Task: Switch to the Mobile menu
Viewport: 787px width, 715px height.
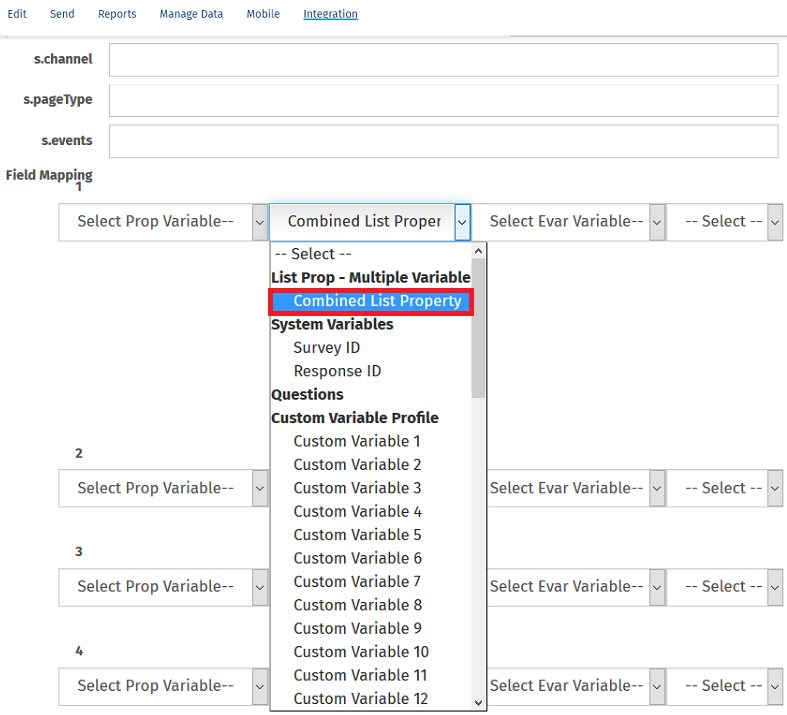Action: coord(263,14)
